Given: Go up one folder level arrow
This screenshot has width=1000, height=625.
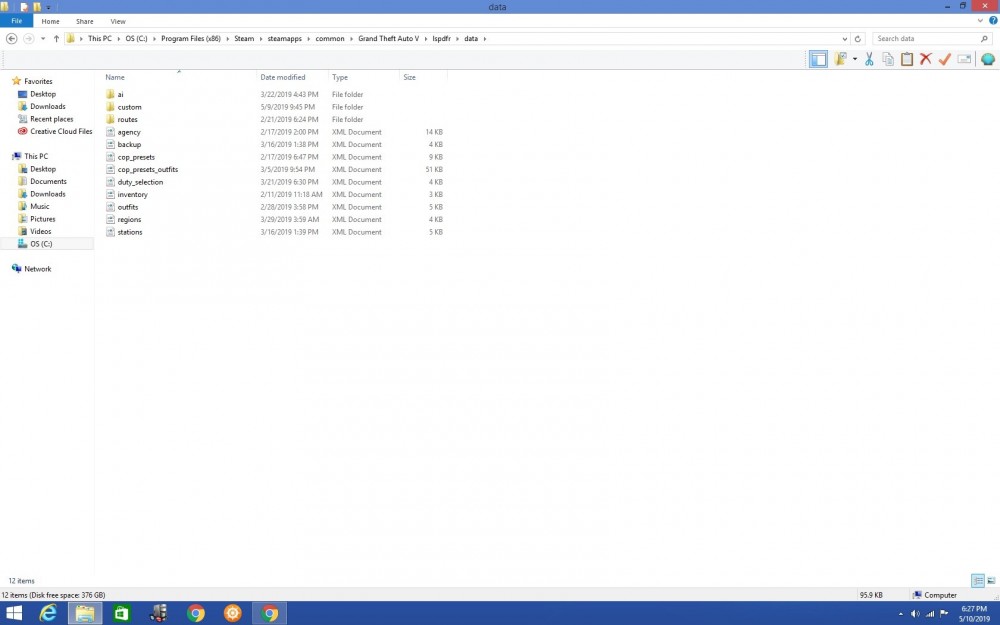Looking at the screenshot, I should 56,38.
